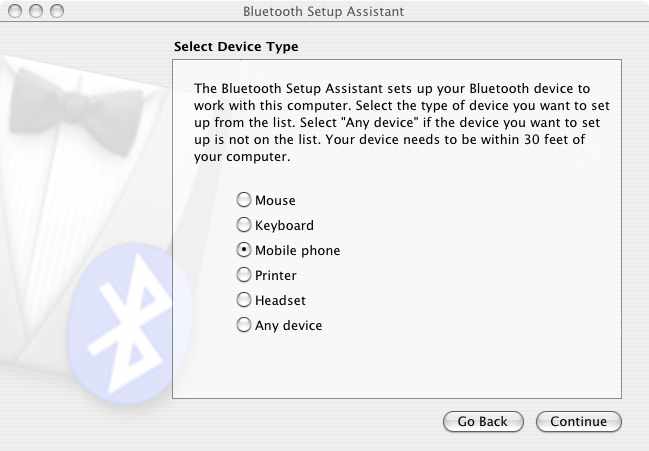The height and width of the screenshot is (451, 649).
Task: Choose the Keyboard device type option
Action: tap(244, 225)
